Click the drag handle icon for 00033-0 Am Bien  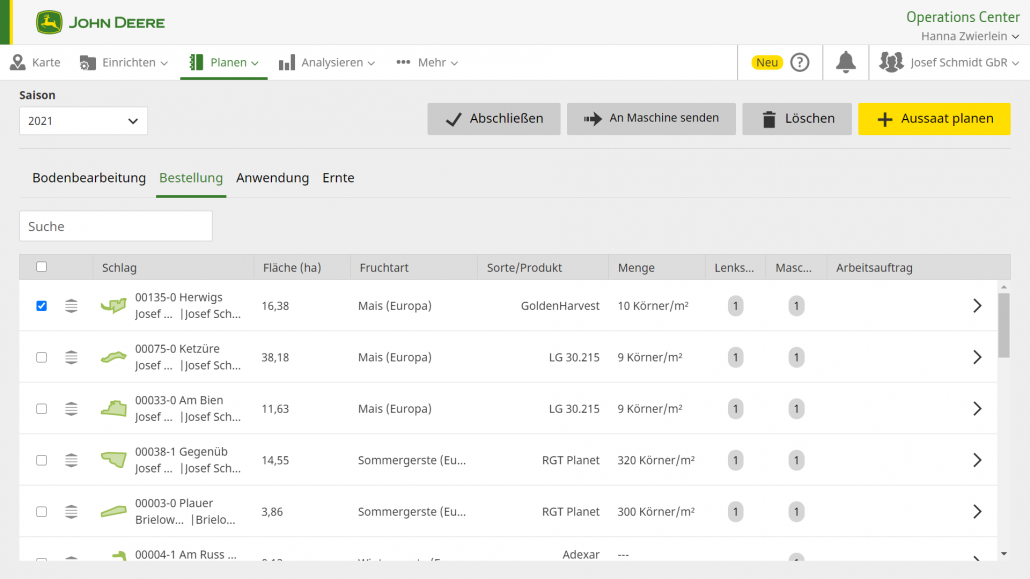coord(72,409)
